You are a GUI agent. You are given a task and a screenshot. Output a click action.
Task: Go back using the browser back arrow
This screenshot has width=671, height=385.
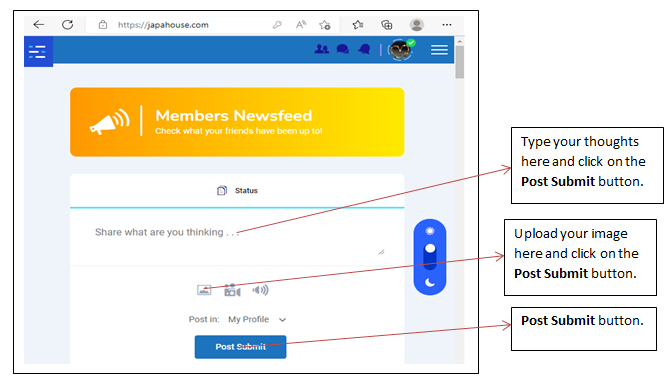click(x=39, y=24)
